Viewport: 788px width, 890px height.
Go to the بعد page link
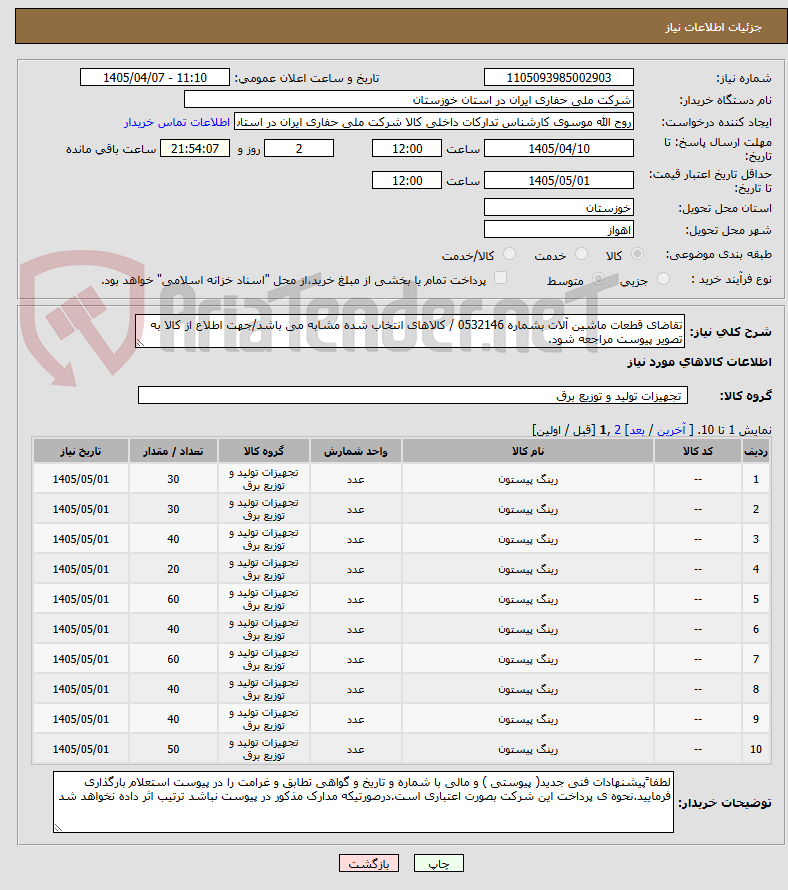click(x=636, y=430)
